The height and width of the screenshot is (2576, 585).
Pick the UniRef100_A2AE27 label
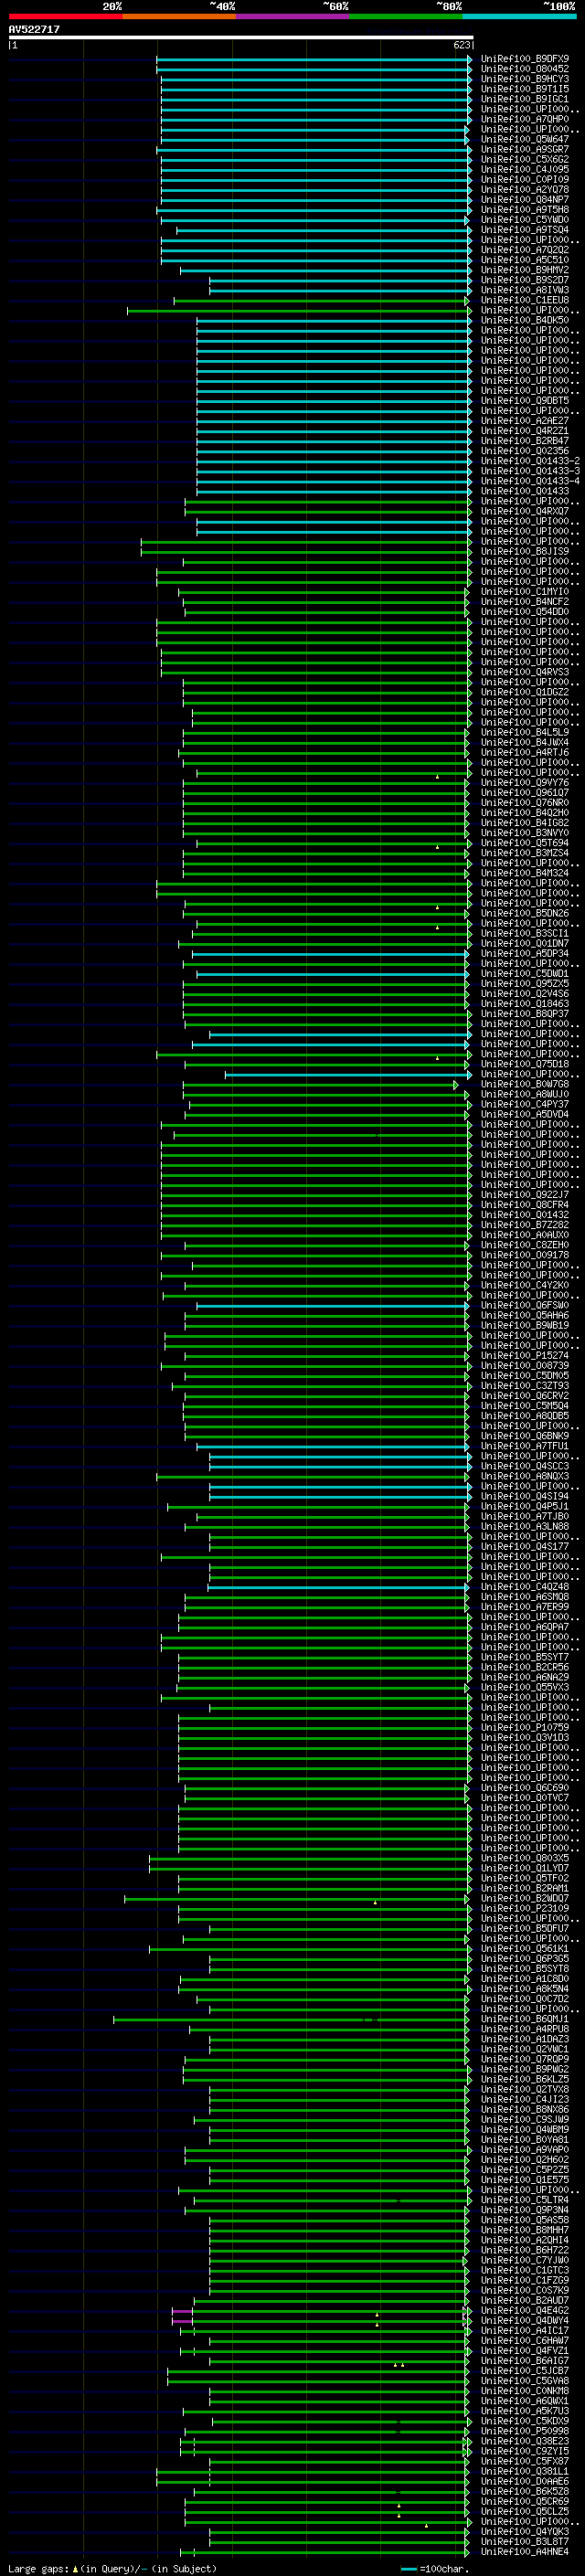tap(525, 421)
